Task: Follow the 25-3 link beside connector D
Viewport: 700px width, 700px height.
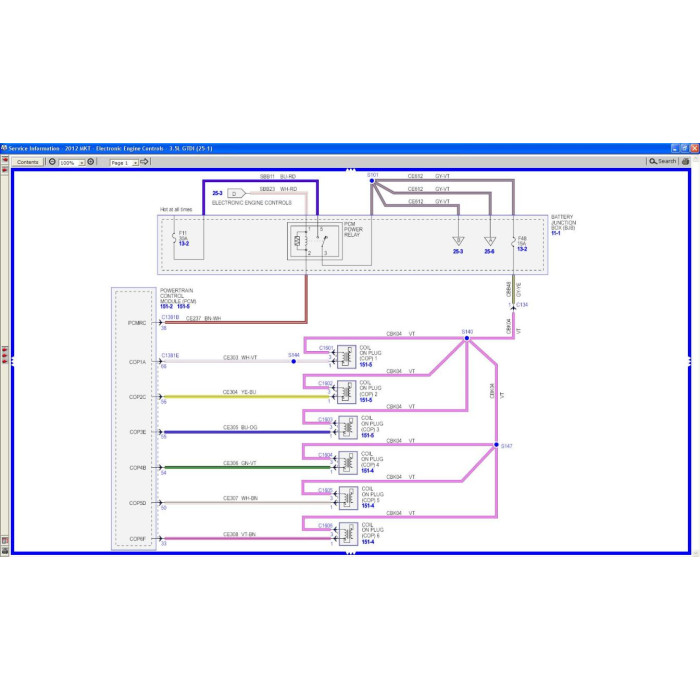Action: [217, 193]
